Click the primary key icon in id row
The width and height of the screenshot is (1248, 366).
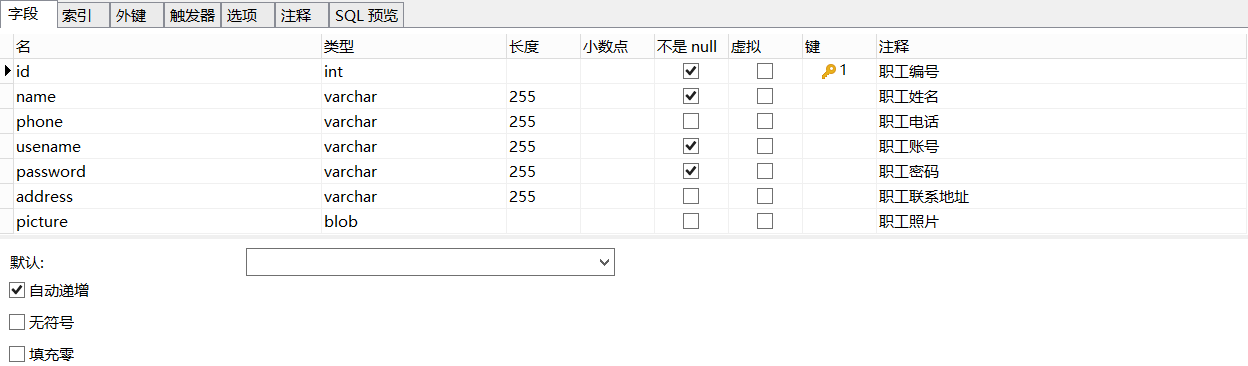pyautogui.click(x=829, y=71)
